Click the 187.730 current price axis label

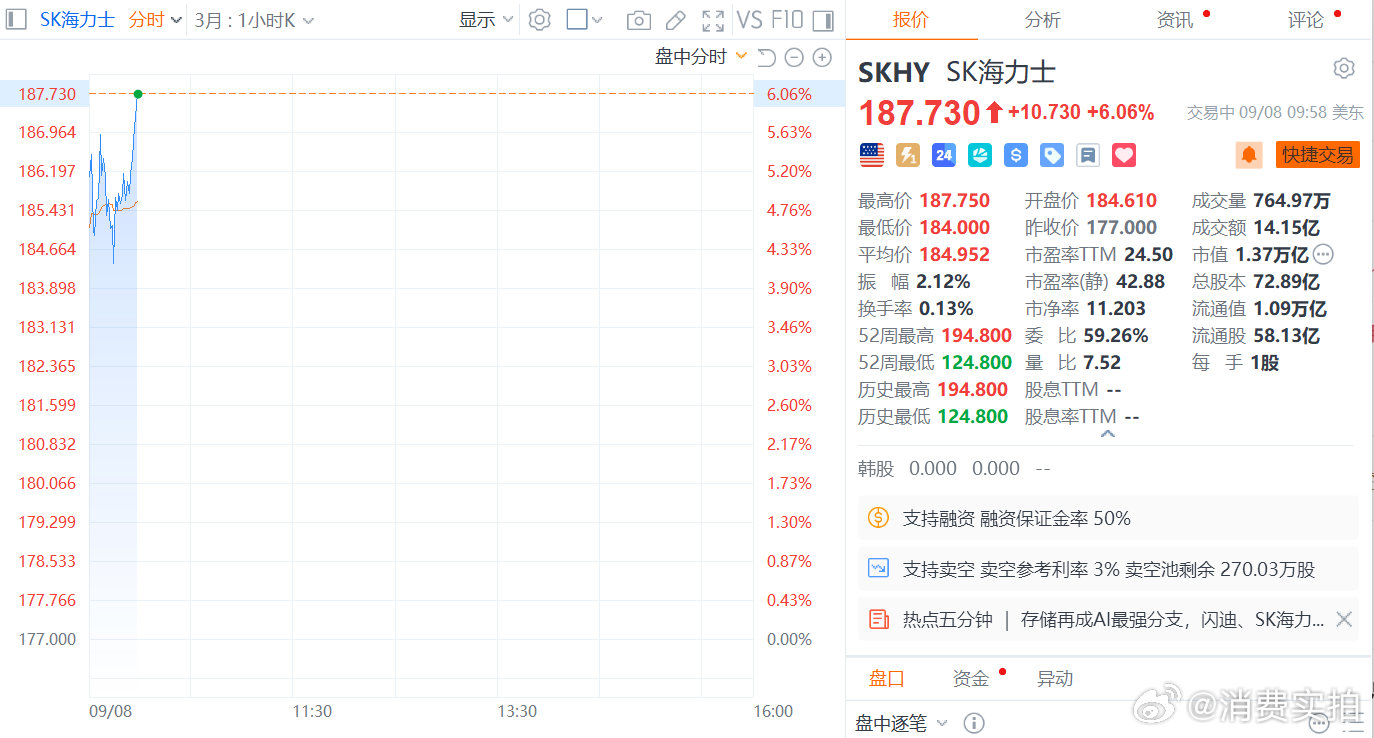[x=47, y=94]
